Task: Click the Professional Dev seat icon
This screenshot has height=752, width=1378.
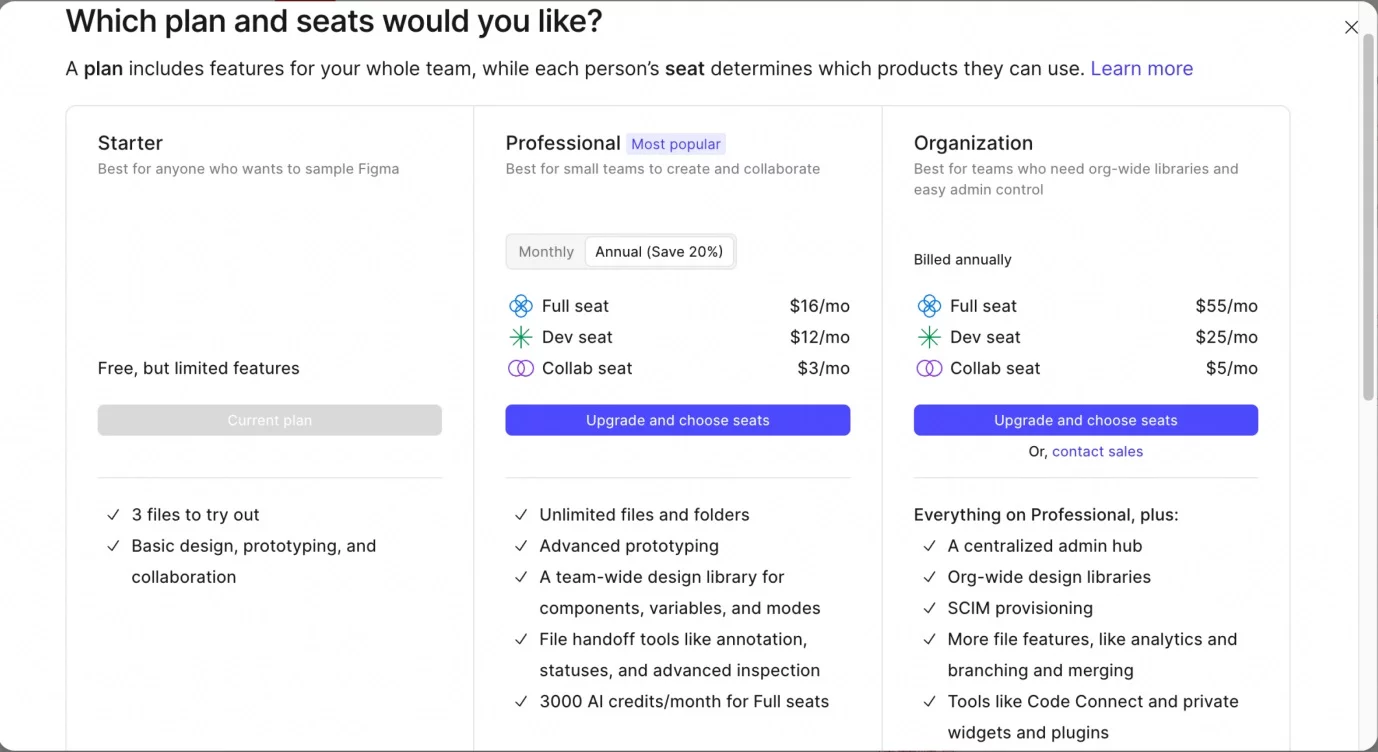Action: (521, 337)
